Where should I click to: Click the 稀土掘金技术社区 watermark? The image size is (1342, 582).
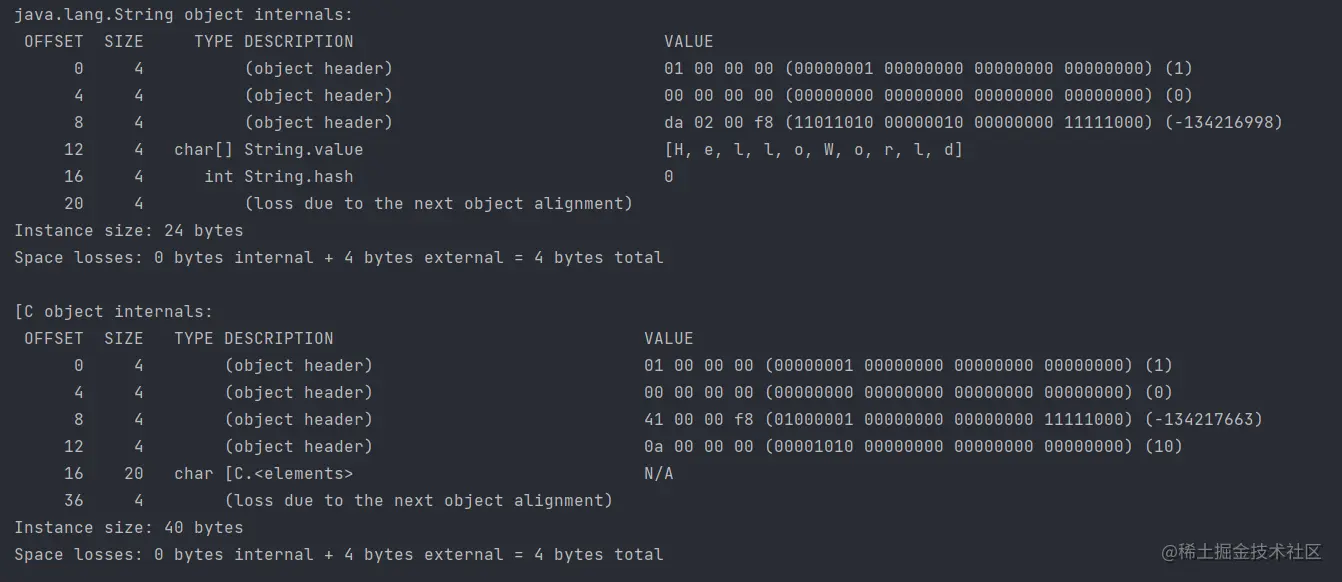click(1241, 552)
